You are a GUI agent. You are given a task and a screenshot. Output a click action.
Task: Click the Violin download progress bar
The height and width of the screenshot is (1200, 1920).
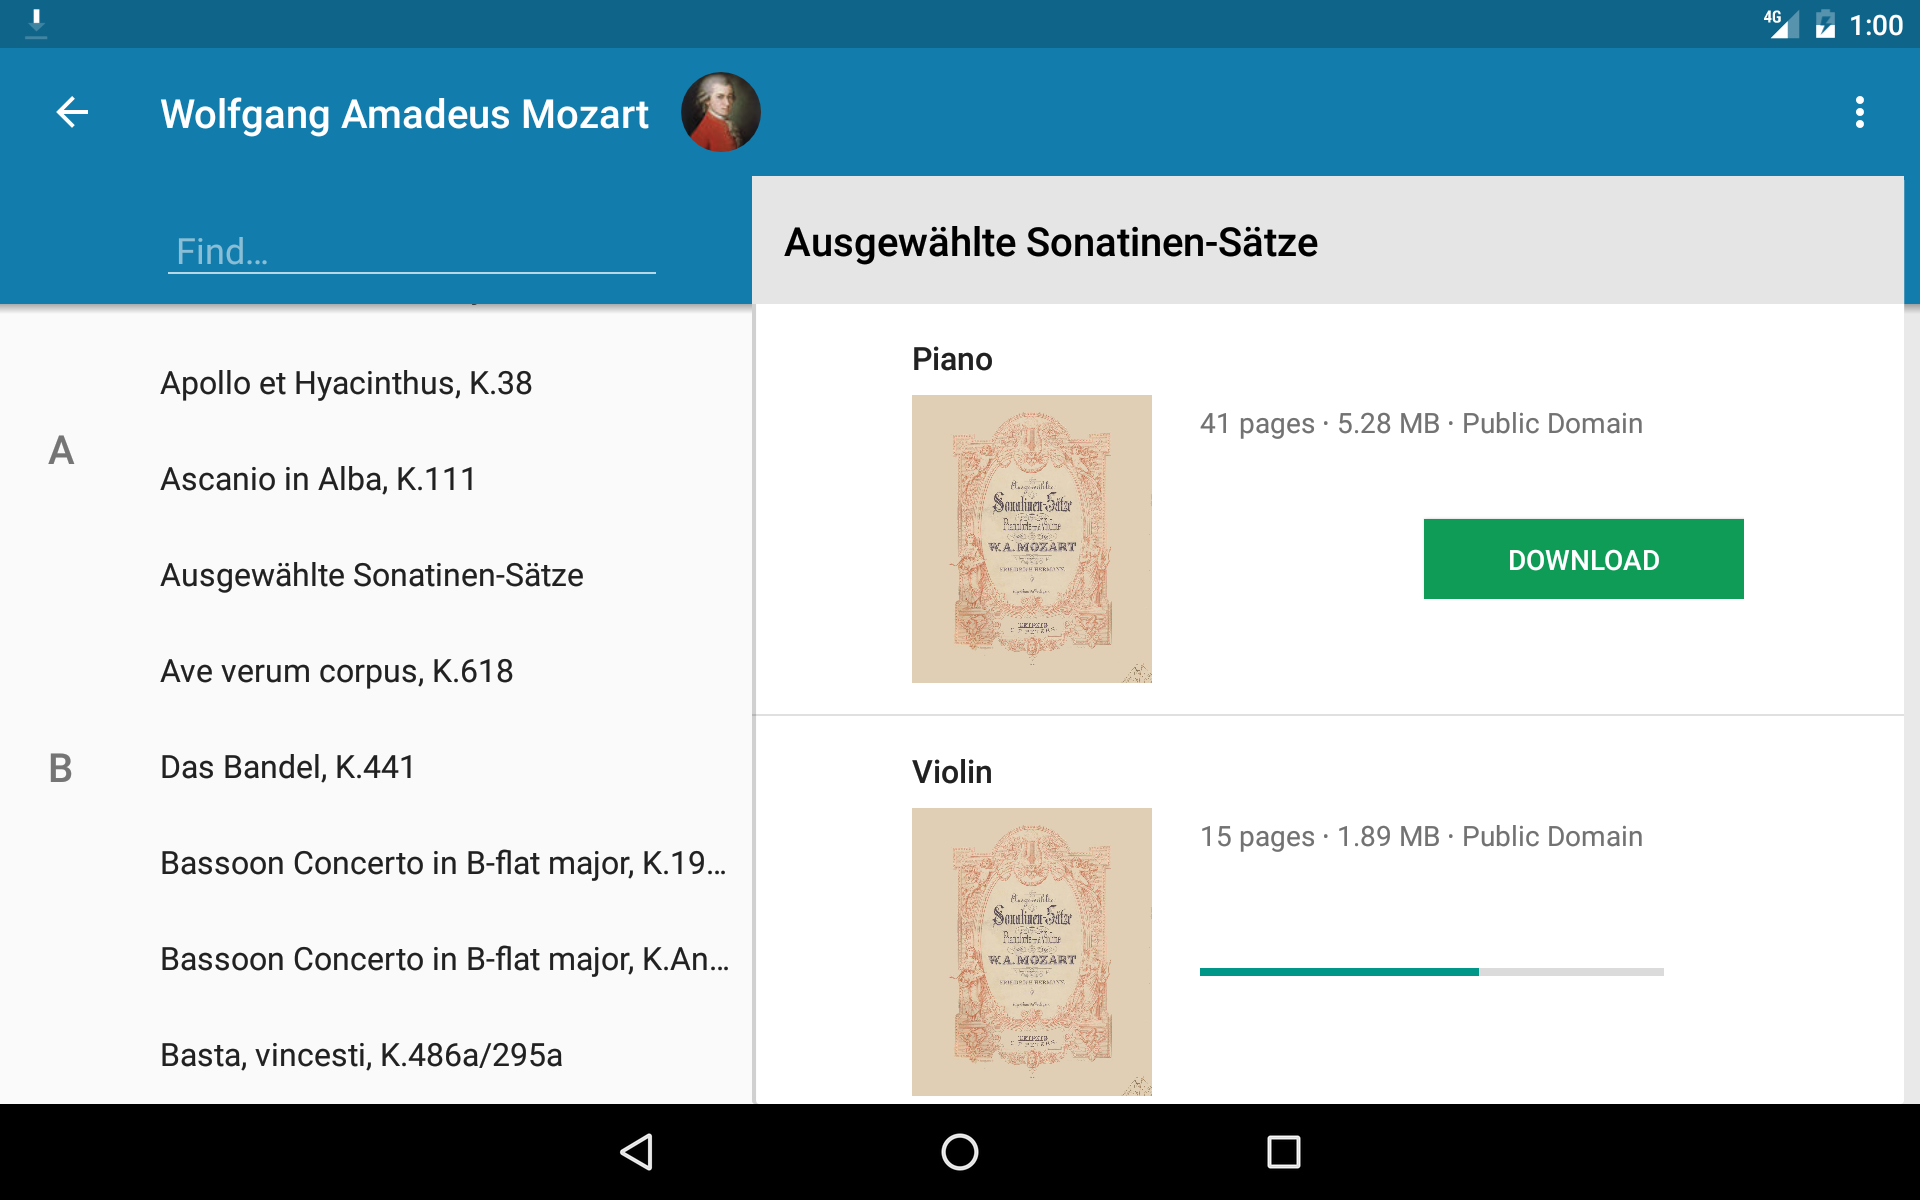(1432, 971)
